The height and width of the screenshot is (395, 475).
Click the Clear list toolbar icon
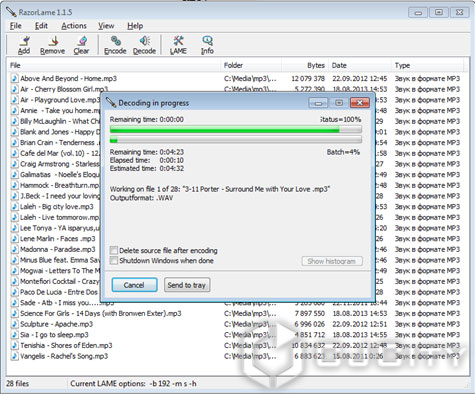tap(81, 45)
